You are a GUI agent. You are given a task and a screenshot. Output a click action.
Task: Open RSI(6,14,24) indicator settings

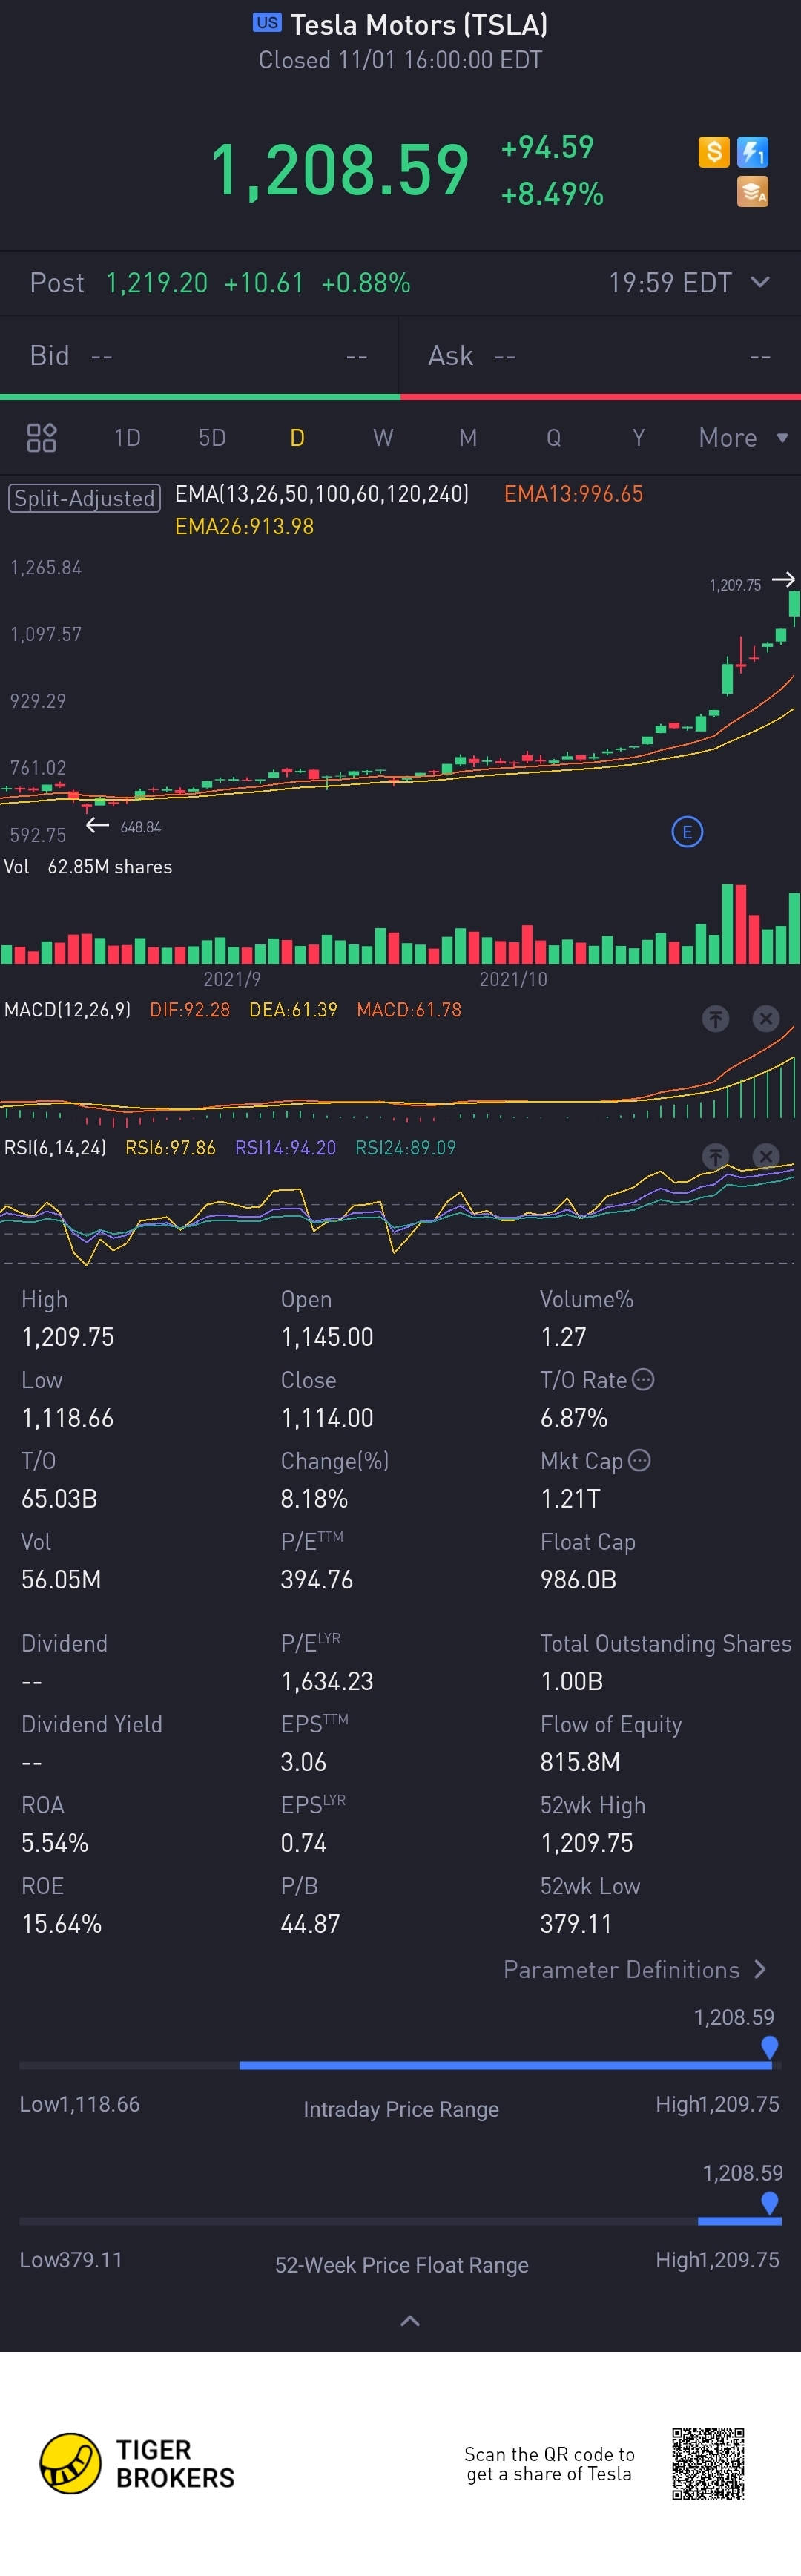[x=55, y=1147]
